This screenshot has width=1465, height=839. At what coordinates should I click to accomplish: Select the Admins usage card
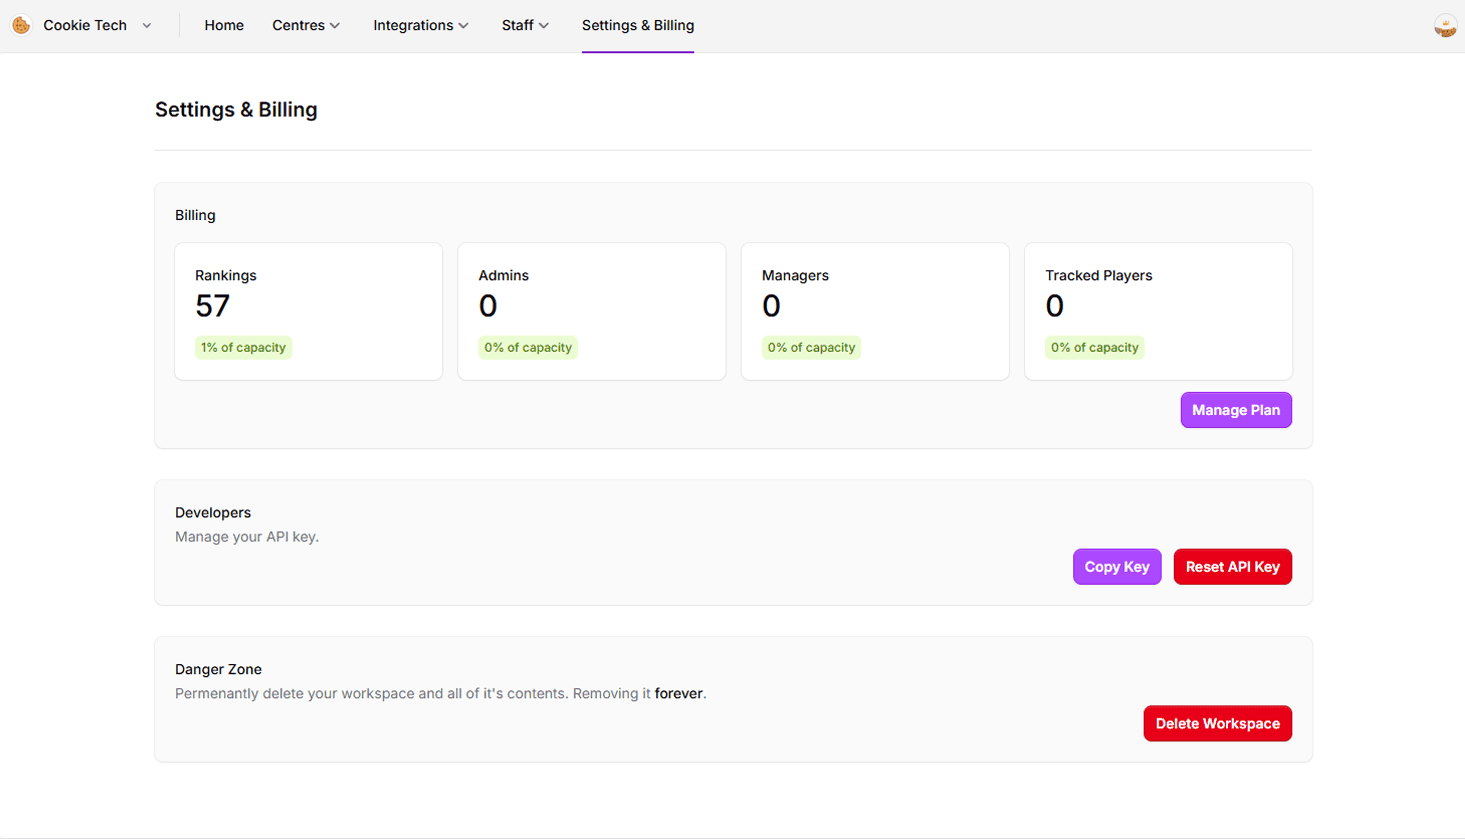pyautogui.click(x=591, y=311)
